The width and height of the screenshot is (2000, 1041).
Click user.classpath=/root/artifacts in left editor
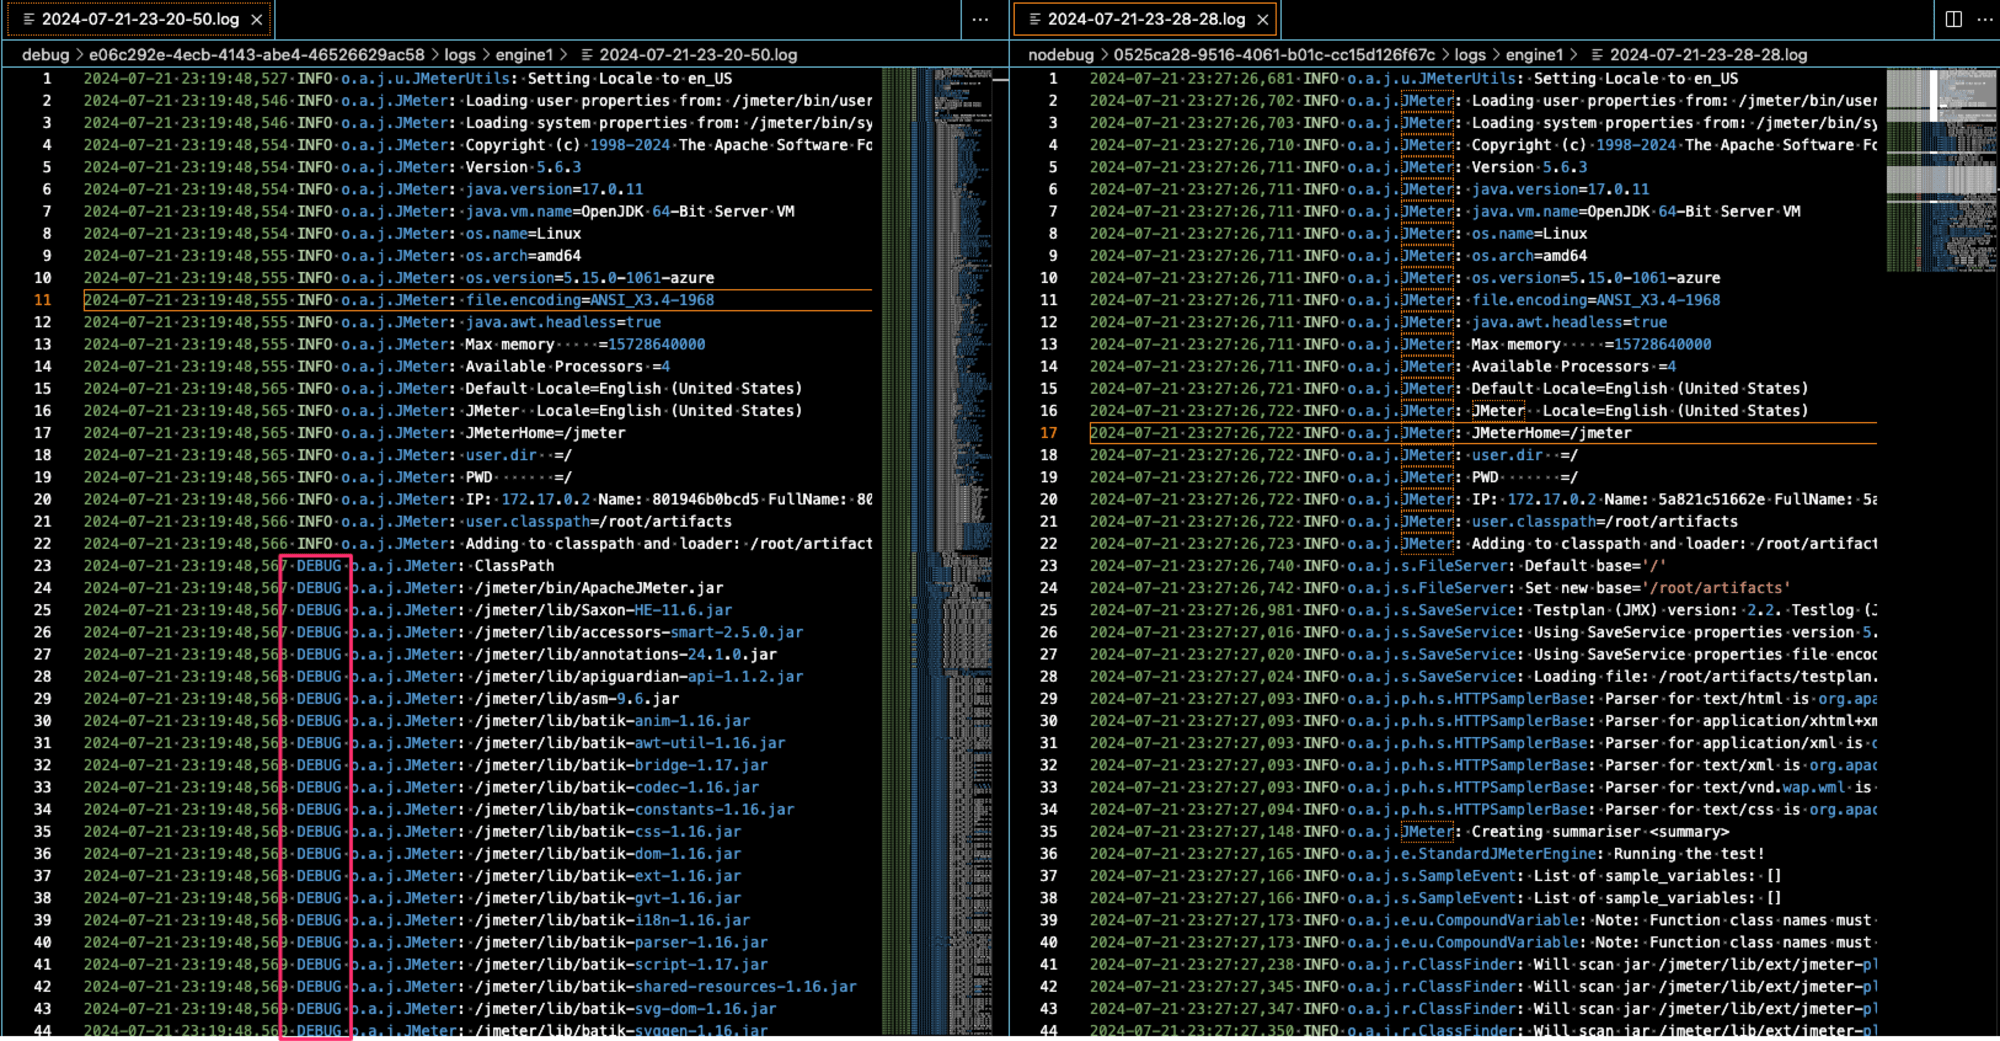point(599,522)
